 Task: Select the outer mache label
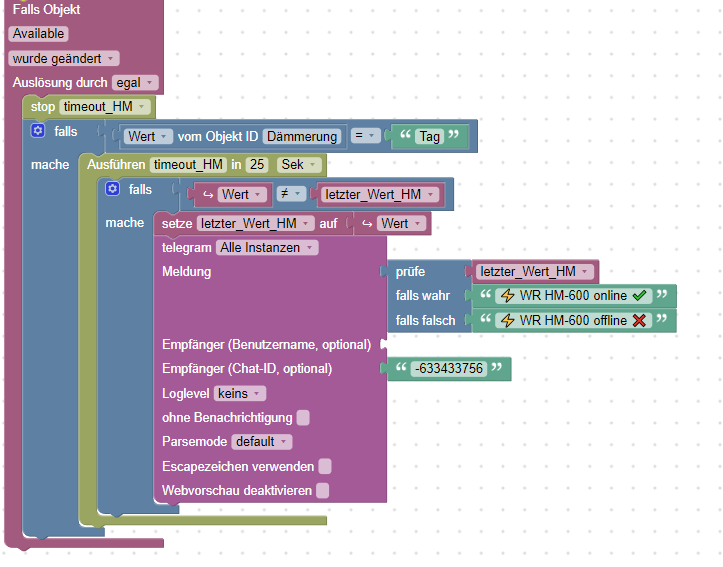[x=50, y=165]
